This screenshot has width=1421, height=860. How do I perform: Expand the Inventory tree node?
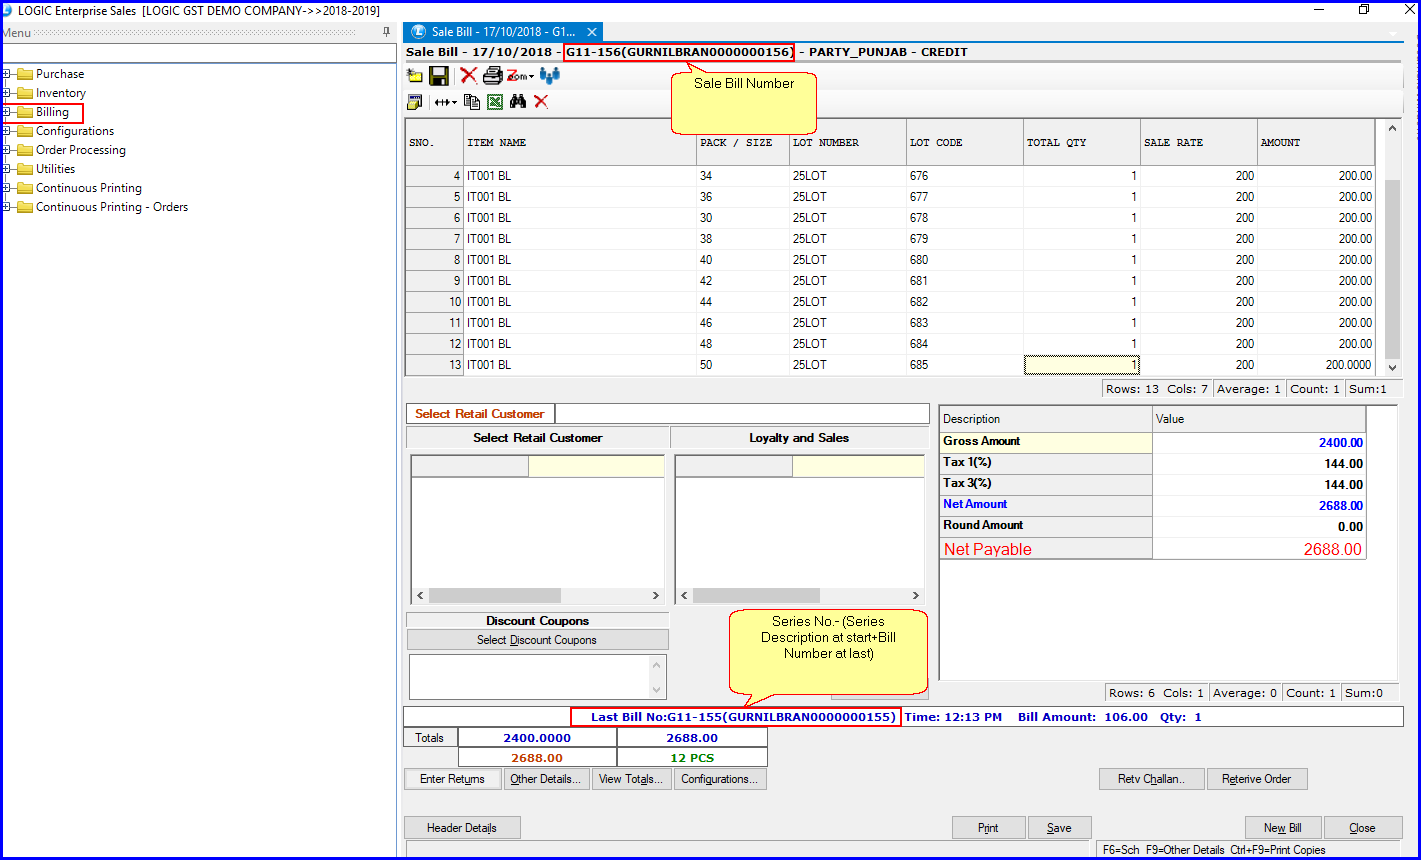tap(7, 93)
